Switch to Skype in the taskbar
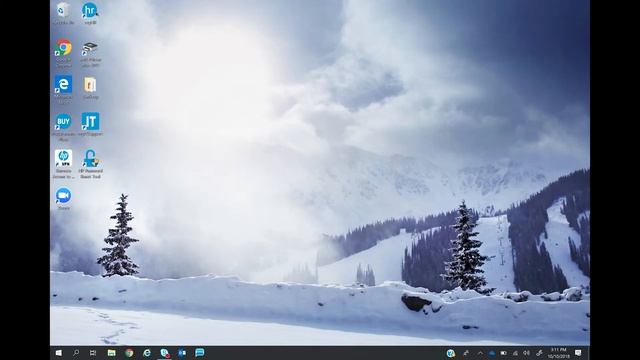 click(x=164, y=353)
